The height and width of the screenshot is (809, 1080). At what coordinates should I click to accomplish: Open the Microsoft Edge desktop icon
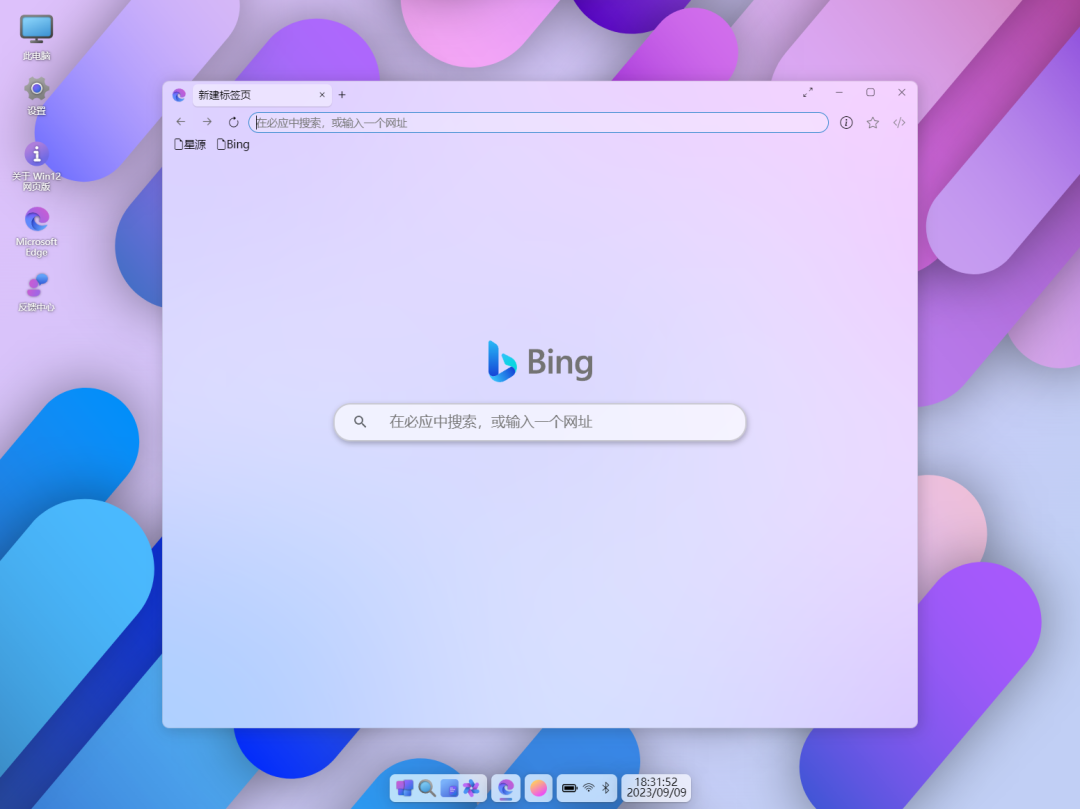(37, 231)
